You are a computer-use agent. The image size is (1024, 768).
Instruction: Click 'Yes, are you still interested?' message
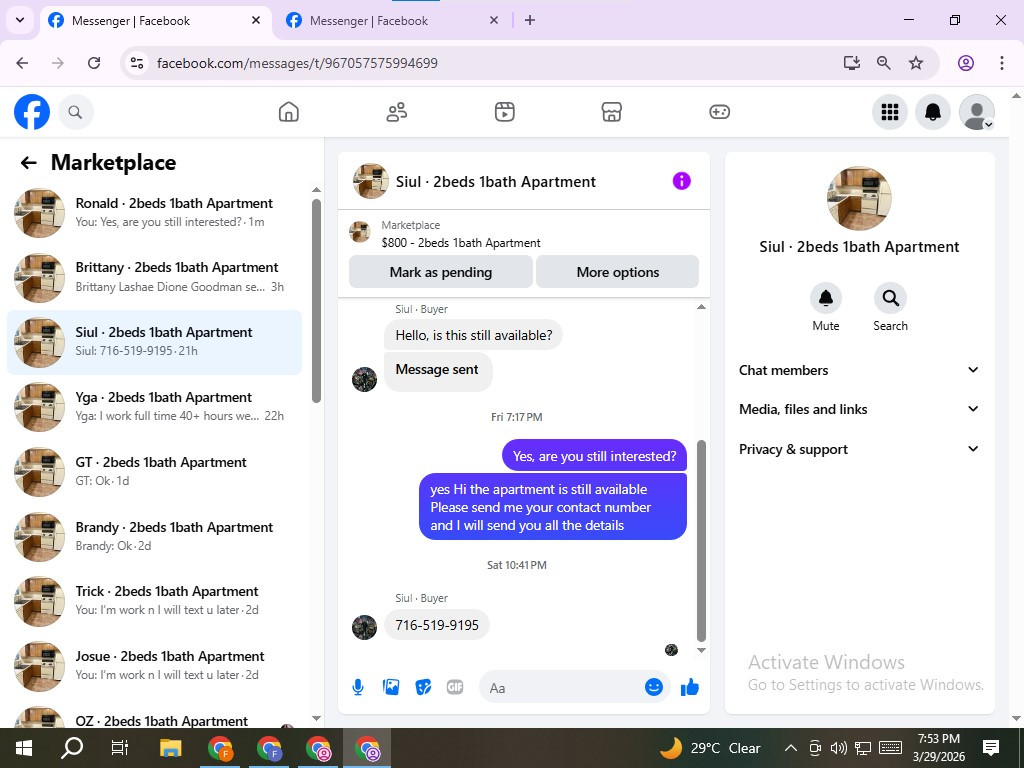click(x=594, y=456)
